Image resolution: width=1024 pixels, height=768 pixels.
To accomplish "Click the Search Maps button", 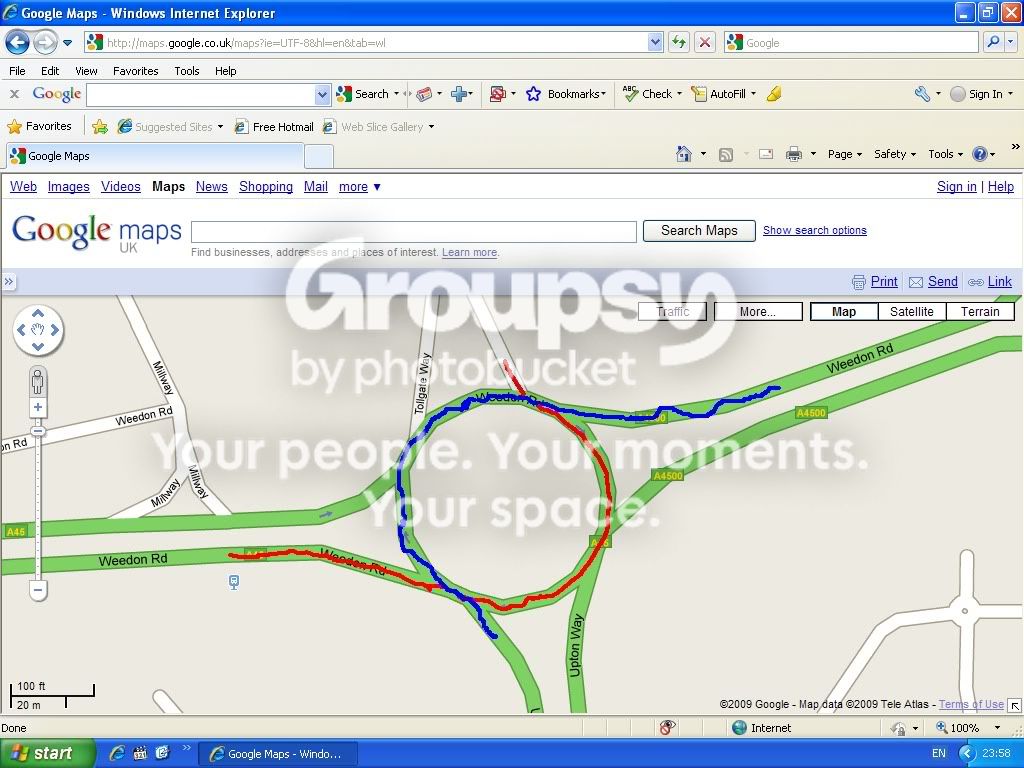I will 699,231.
